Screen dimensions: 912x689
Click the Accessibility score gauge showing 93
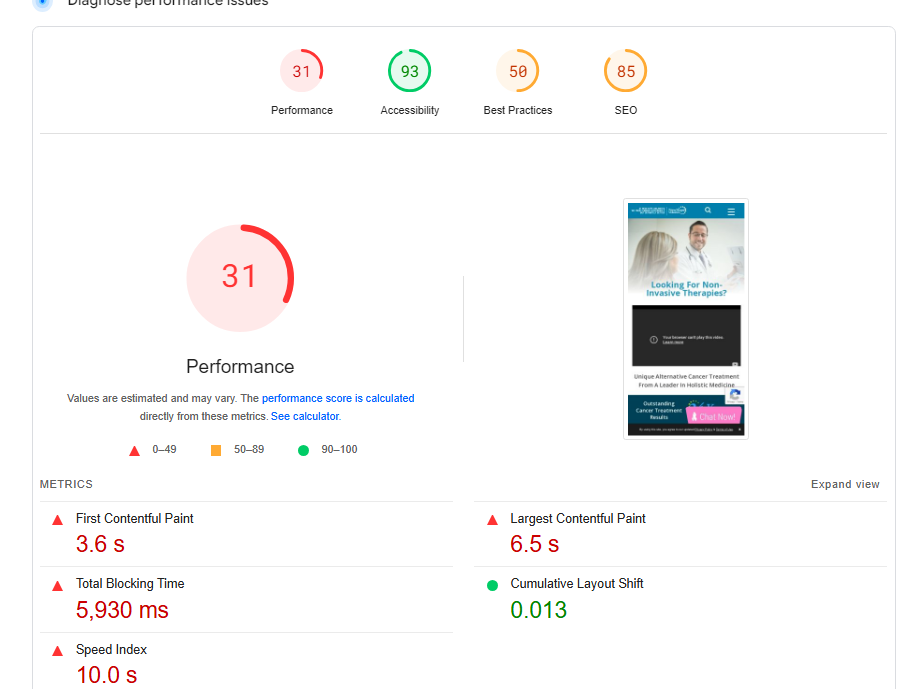point(409,71)
